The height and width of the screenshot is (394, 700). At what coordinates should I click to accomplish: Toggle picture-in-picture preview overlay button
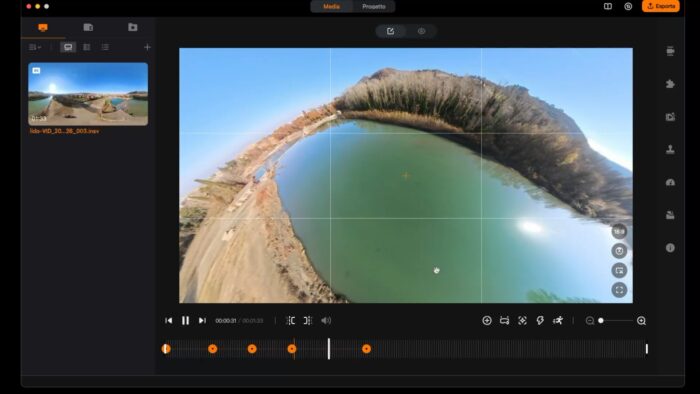click(x=619, y=270)
